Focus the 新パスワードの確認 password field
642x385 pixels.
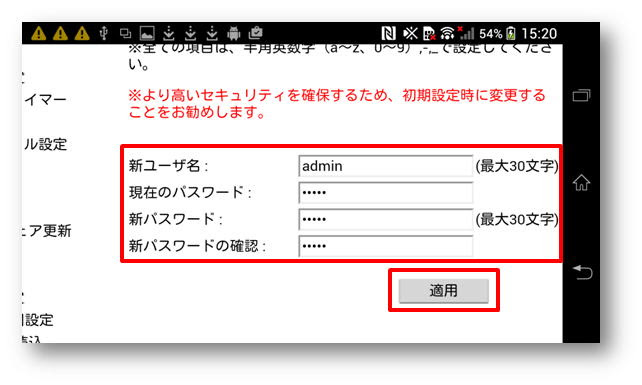click(386, 246)
